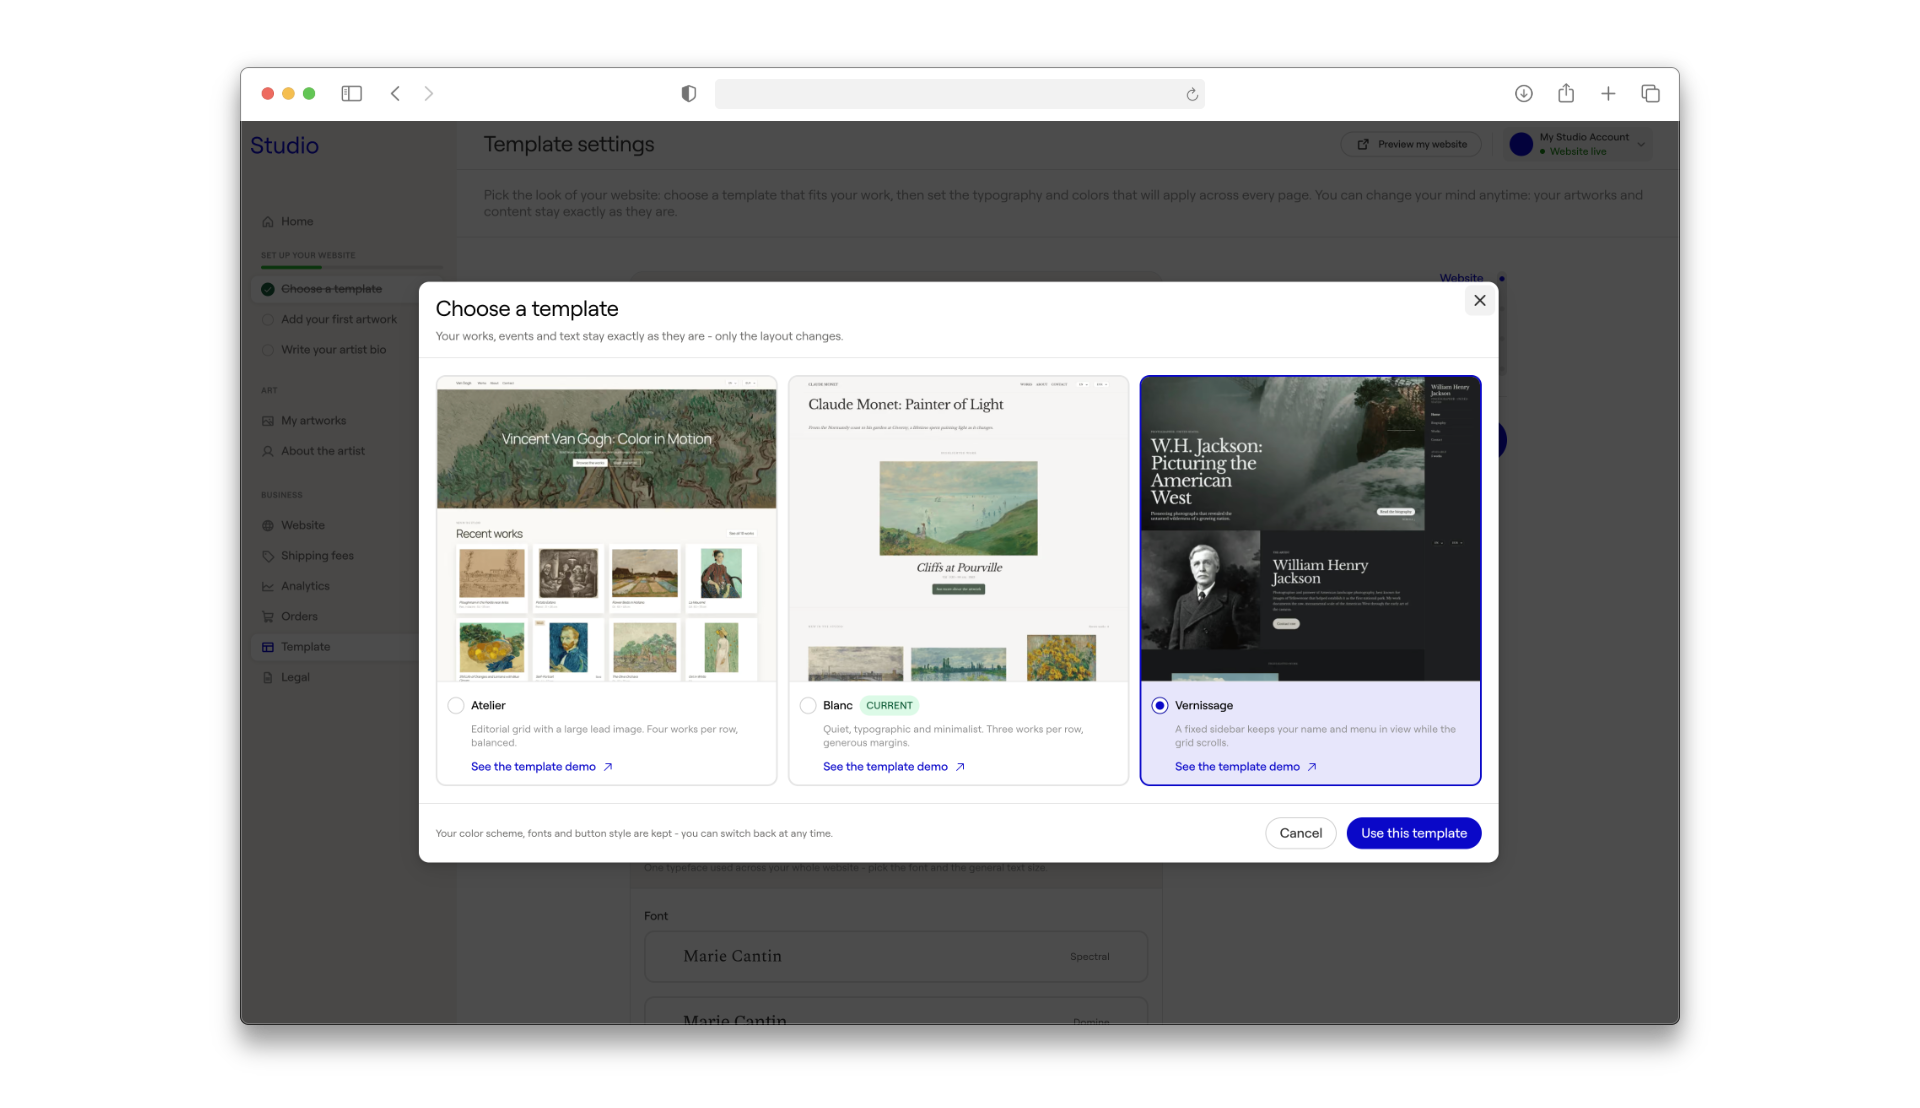Screen dimensions: 1920x1108
Task: Select the Vernissage template radio button
Action: [1160, 706]
